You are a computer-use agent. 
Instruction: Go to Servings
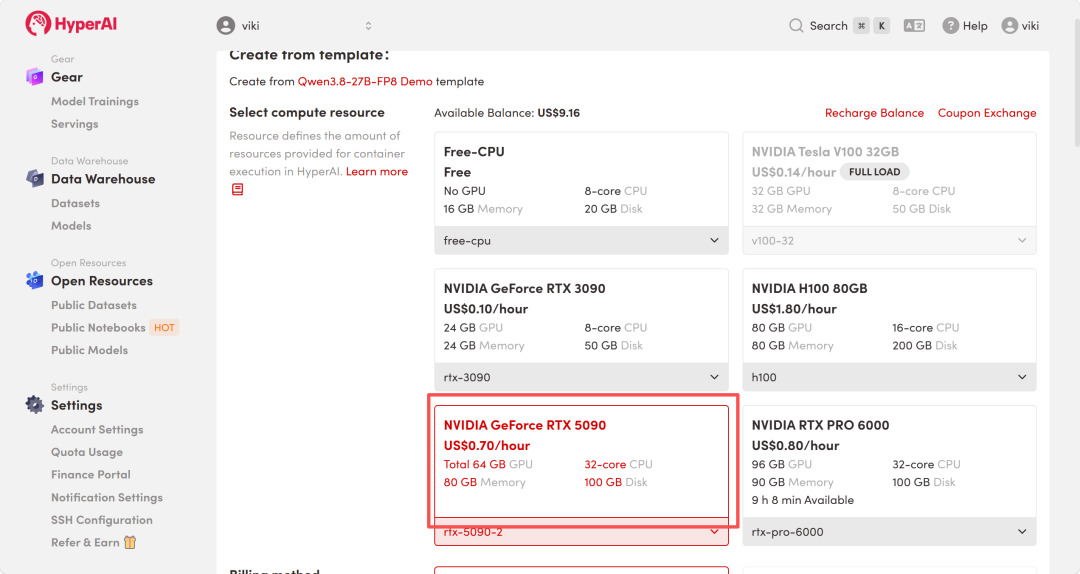coord(74,124)
